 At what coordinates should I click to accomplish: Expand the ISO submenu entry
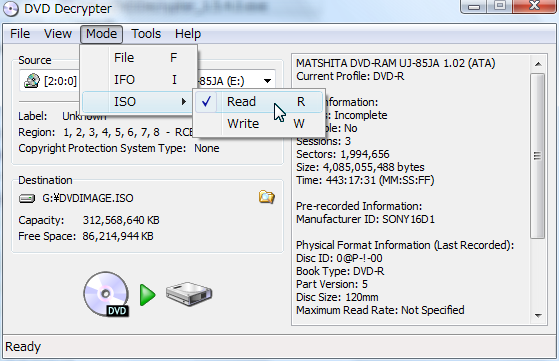point(137,102)
